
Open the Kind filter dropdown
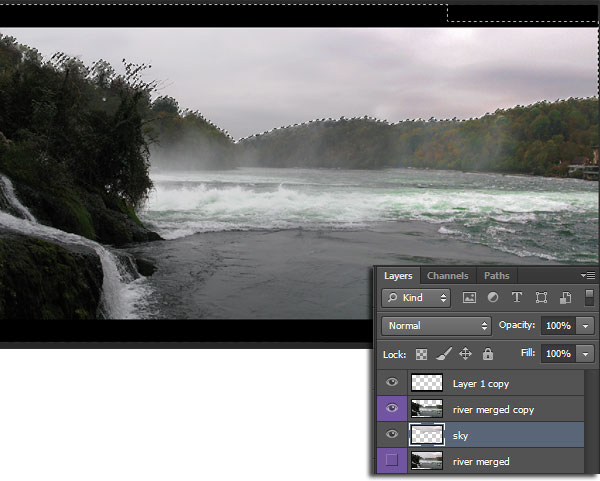[416, 298]
